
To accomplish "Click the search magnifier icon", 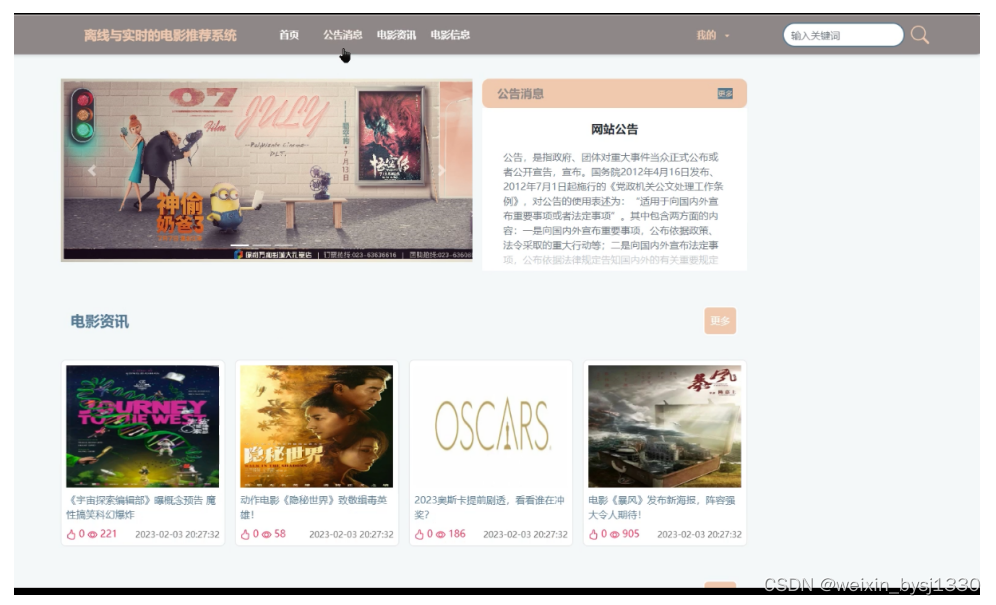I will pyautogui.click(x=920, y=35).
